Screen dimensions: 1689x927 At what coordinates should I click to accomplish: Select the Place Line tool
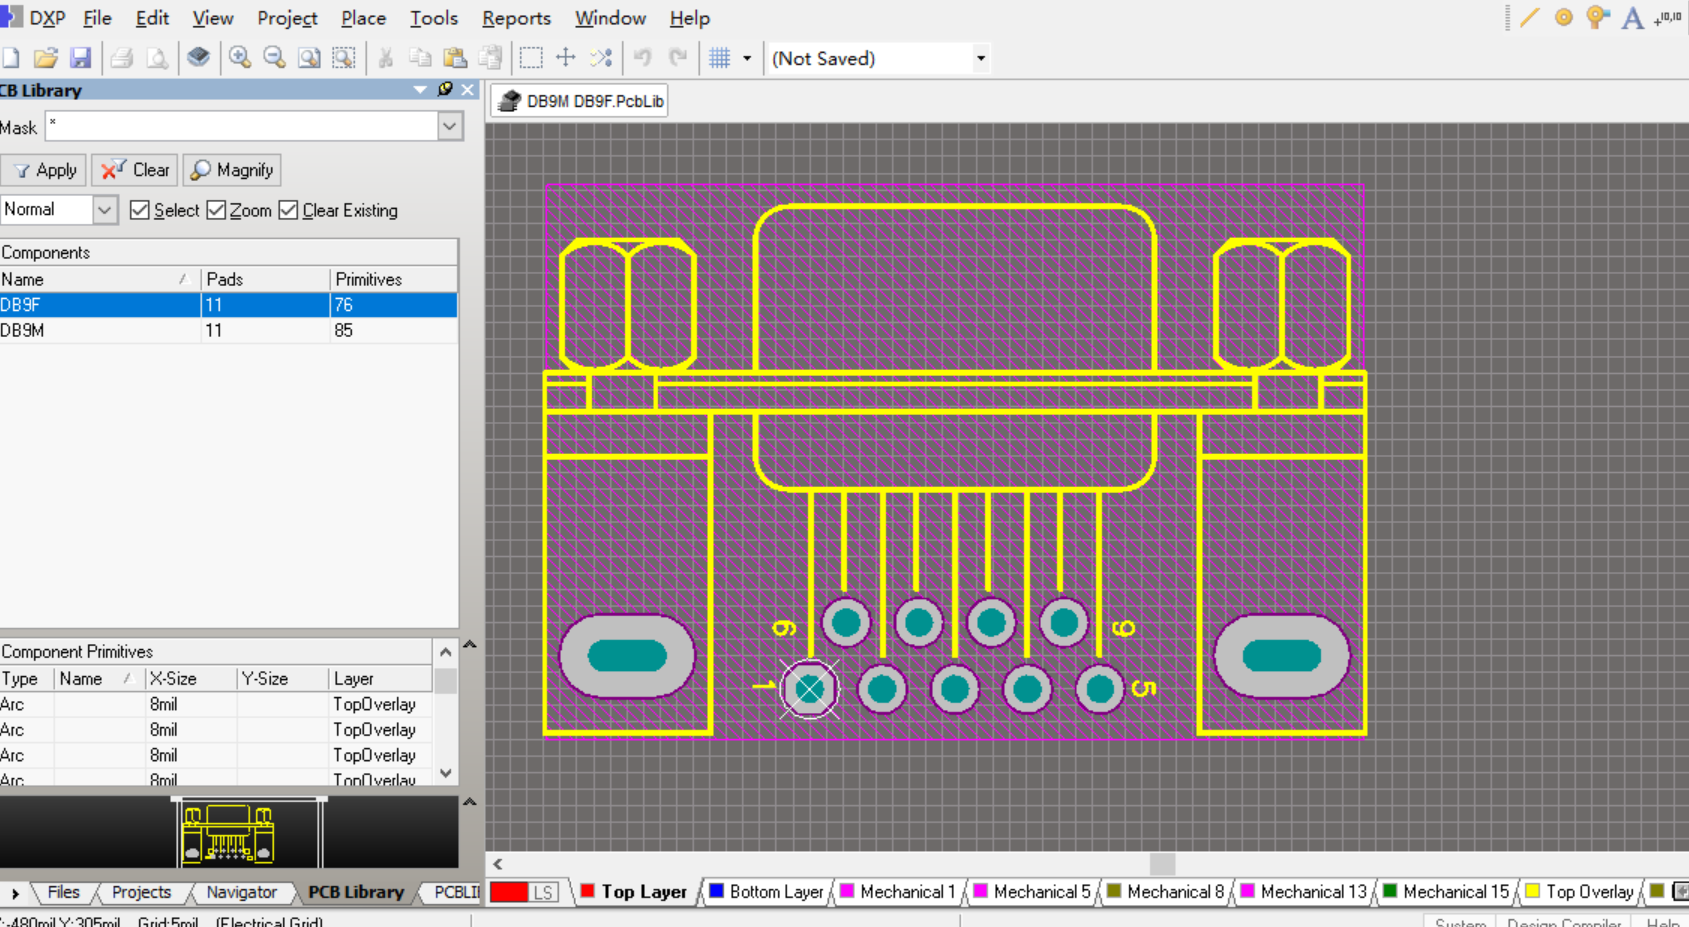(1529, 18)
